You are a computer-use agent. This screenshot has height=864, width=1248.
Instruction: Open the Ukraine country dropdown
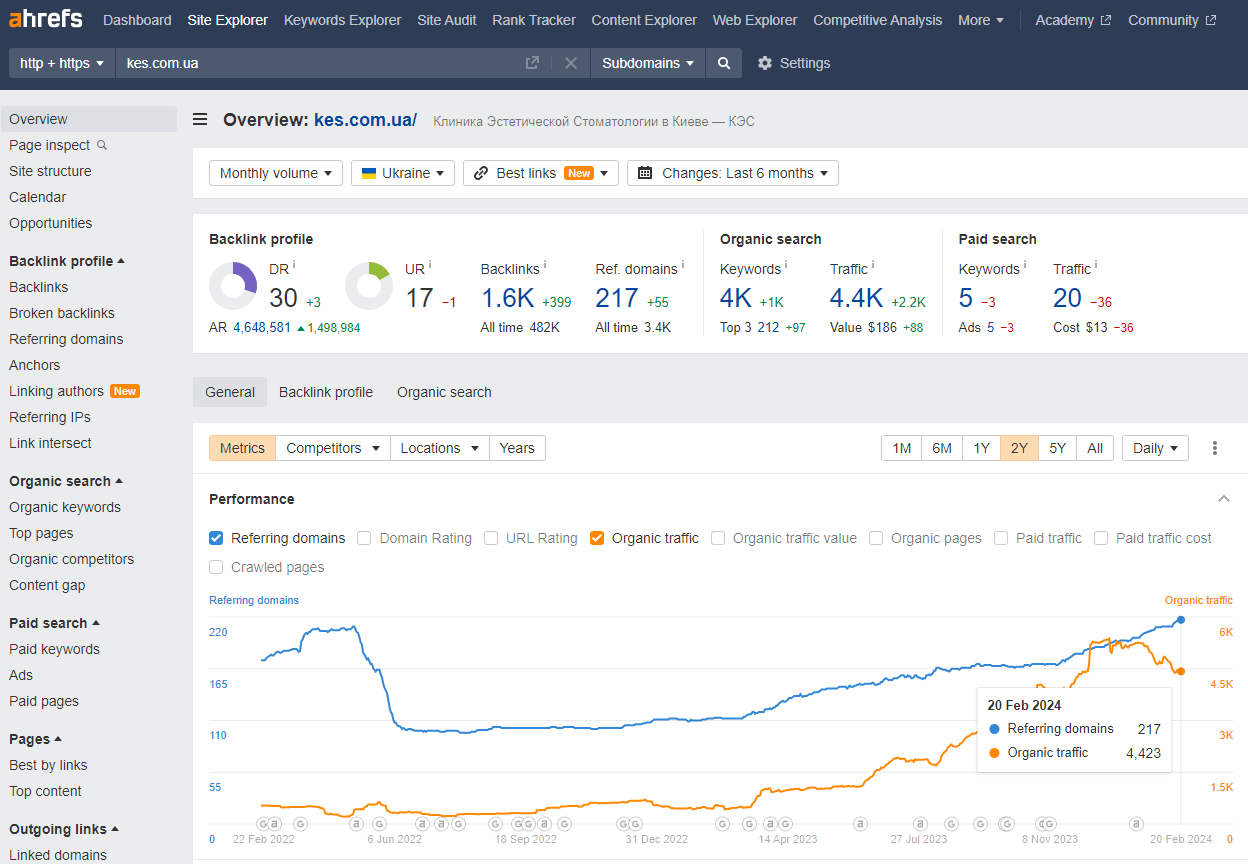tap(403, 173)
